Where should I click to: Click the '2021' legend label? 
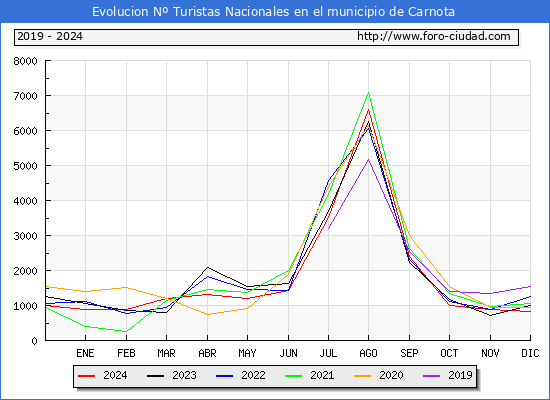[322, 375]
